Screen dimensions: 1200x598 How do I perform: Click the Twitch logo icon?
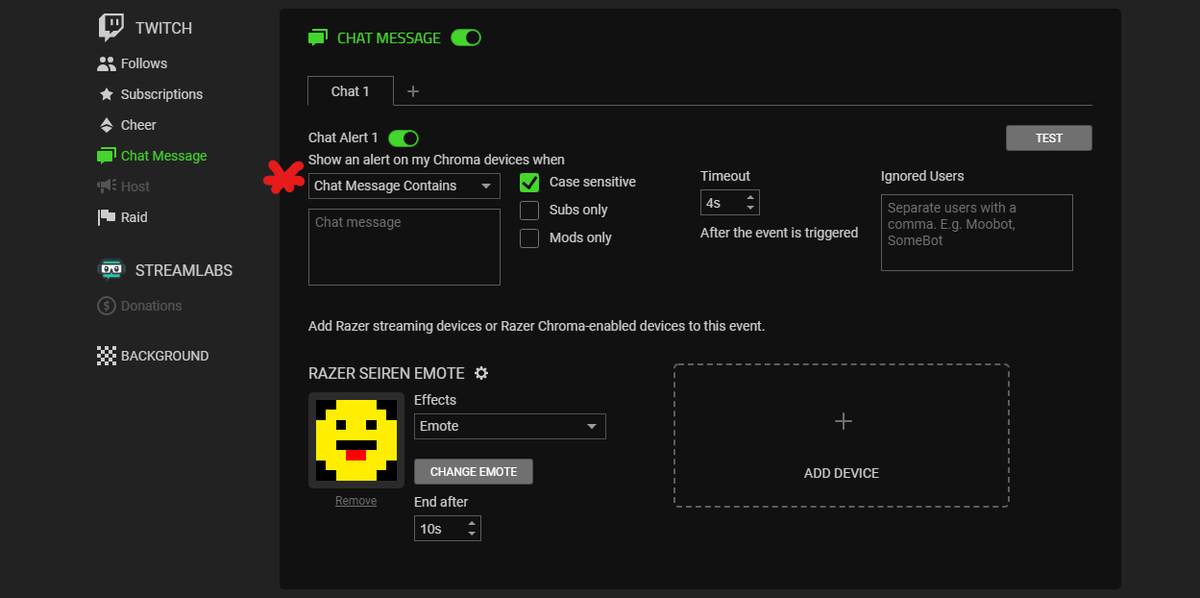pos(111,27)
